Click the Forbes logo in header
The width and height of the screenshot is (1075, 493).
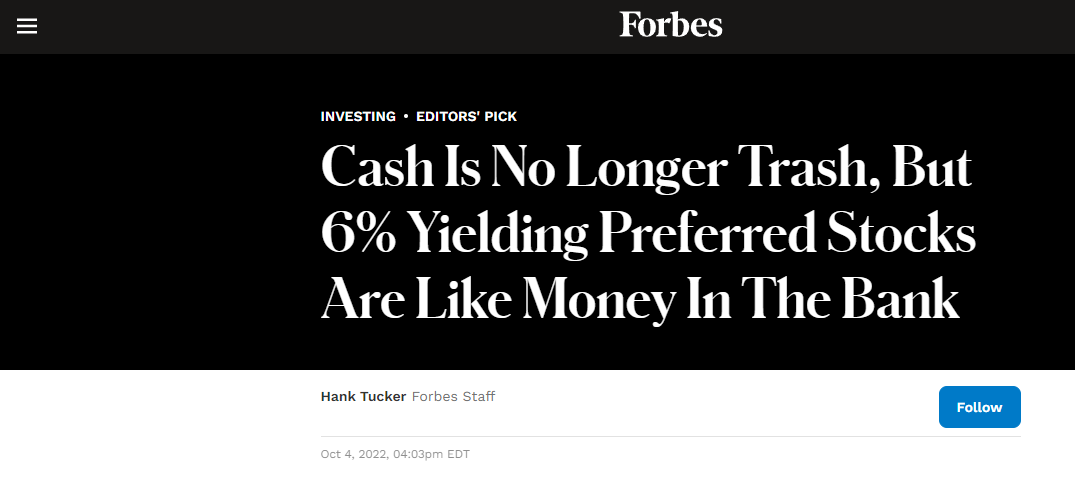670,25
